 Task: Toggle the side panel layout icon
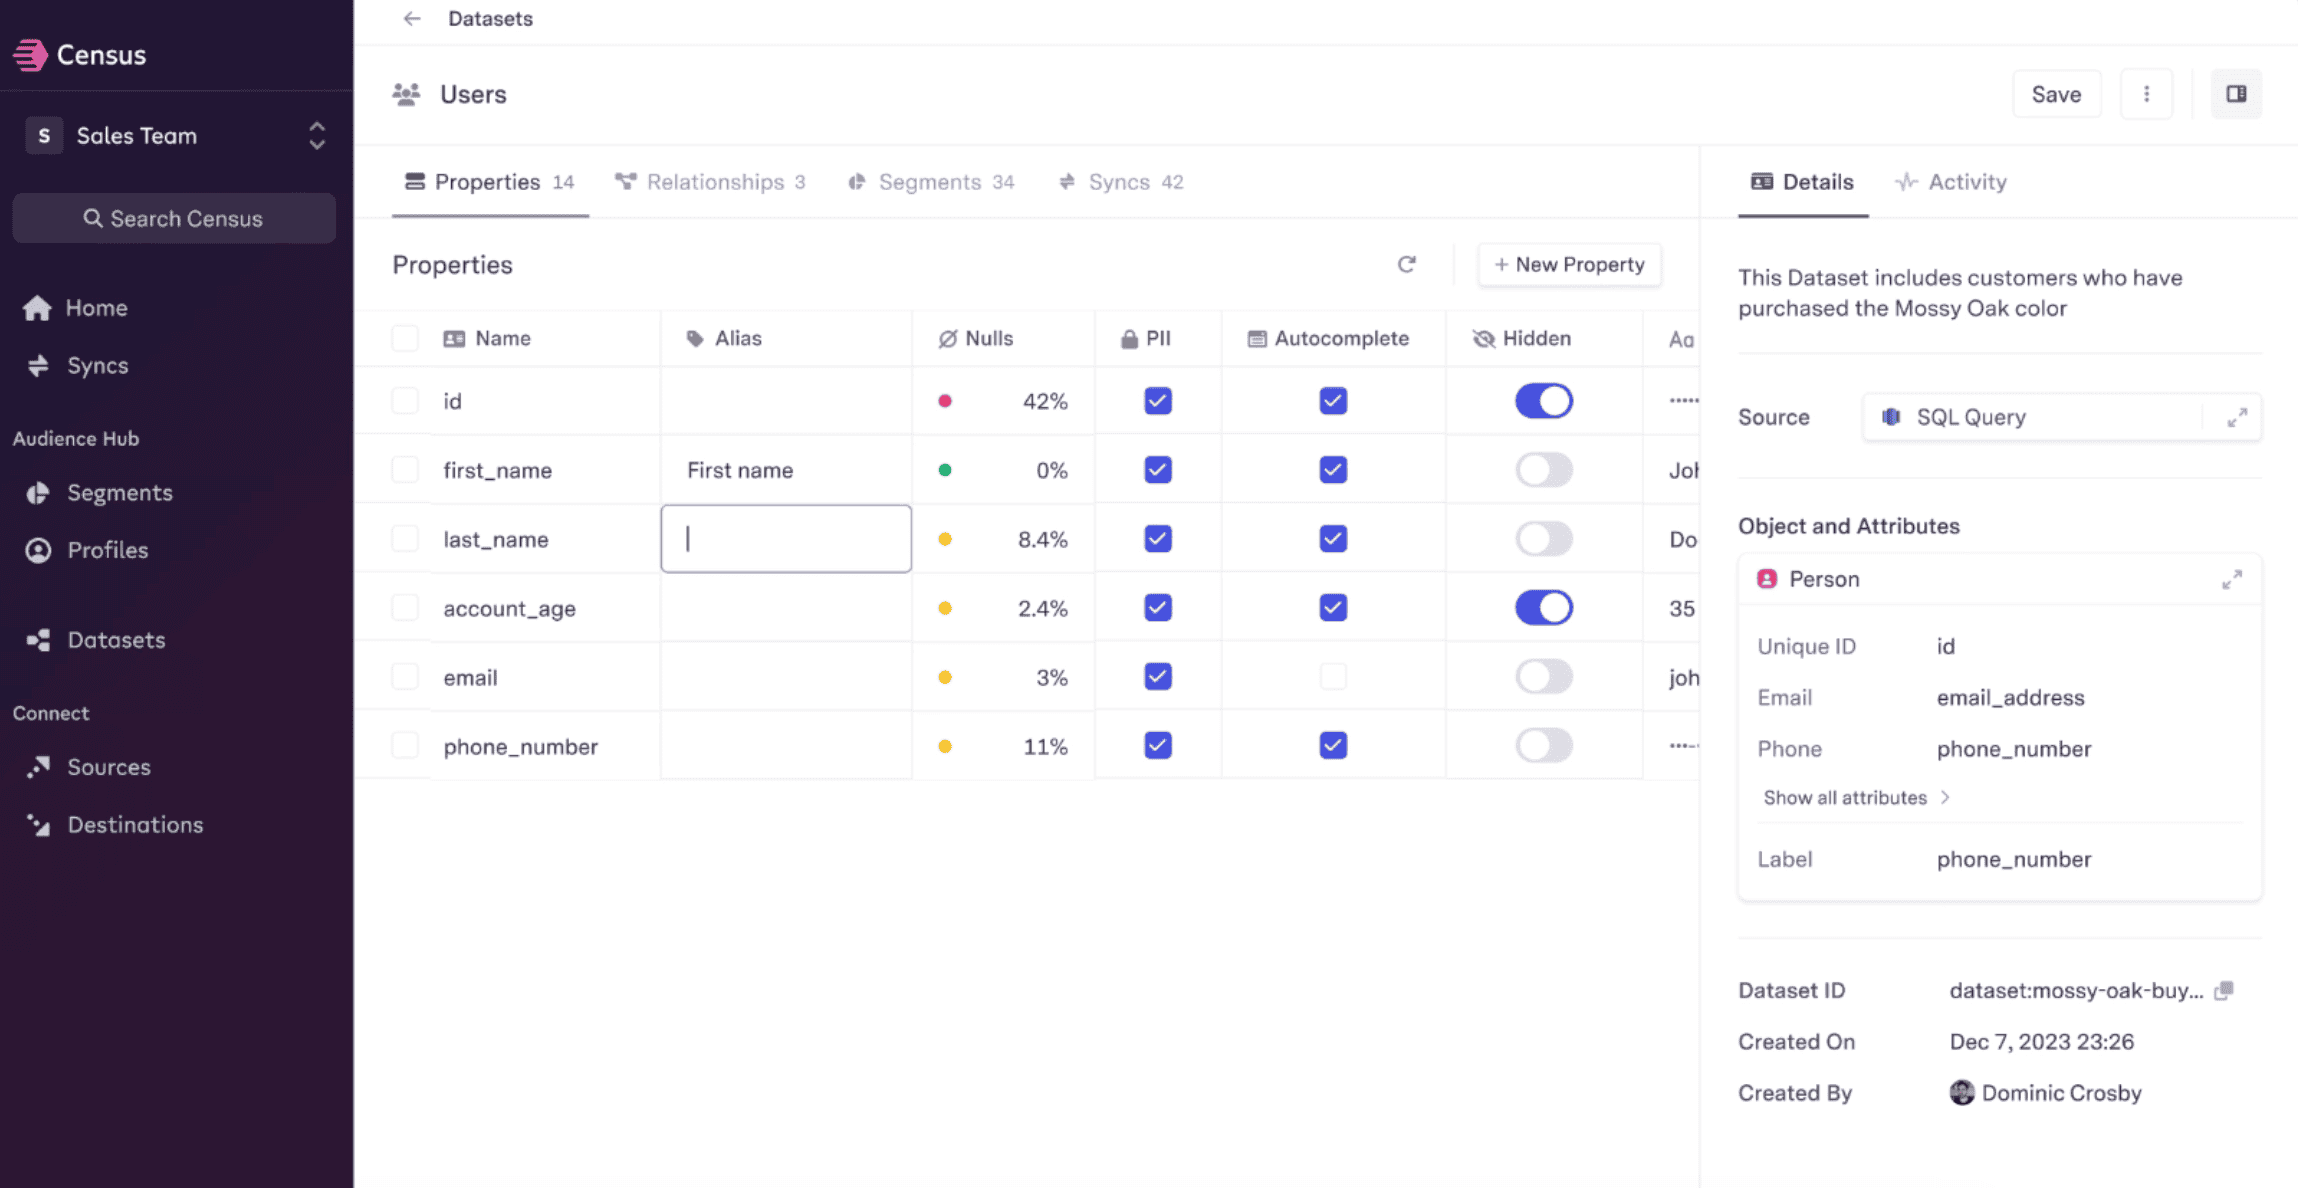pyautogui.click(x=2236, y=94)
